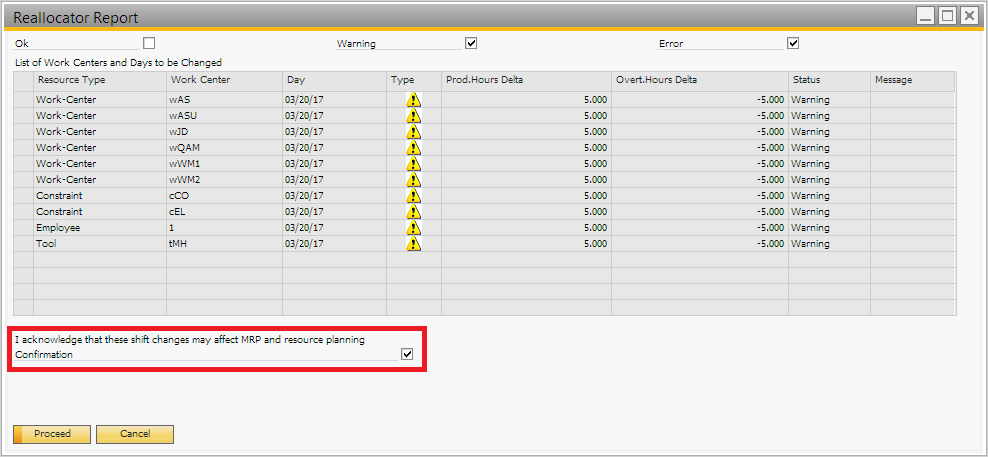
Task: Toggle the Confirmation acknowledgment checkbox
Action: coord(406,354)
